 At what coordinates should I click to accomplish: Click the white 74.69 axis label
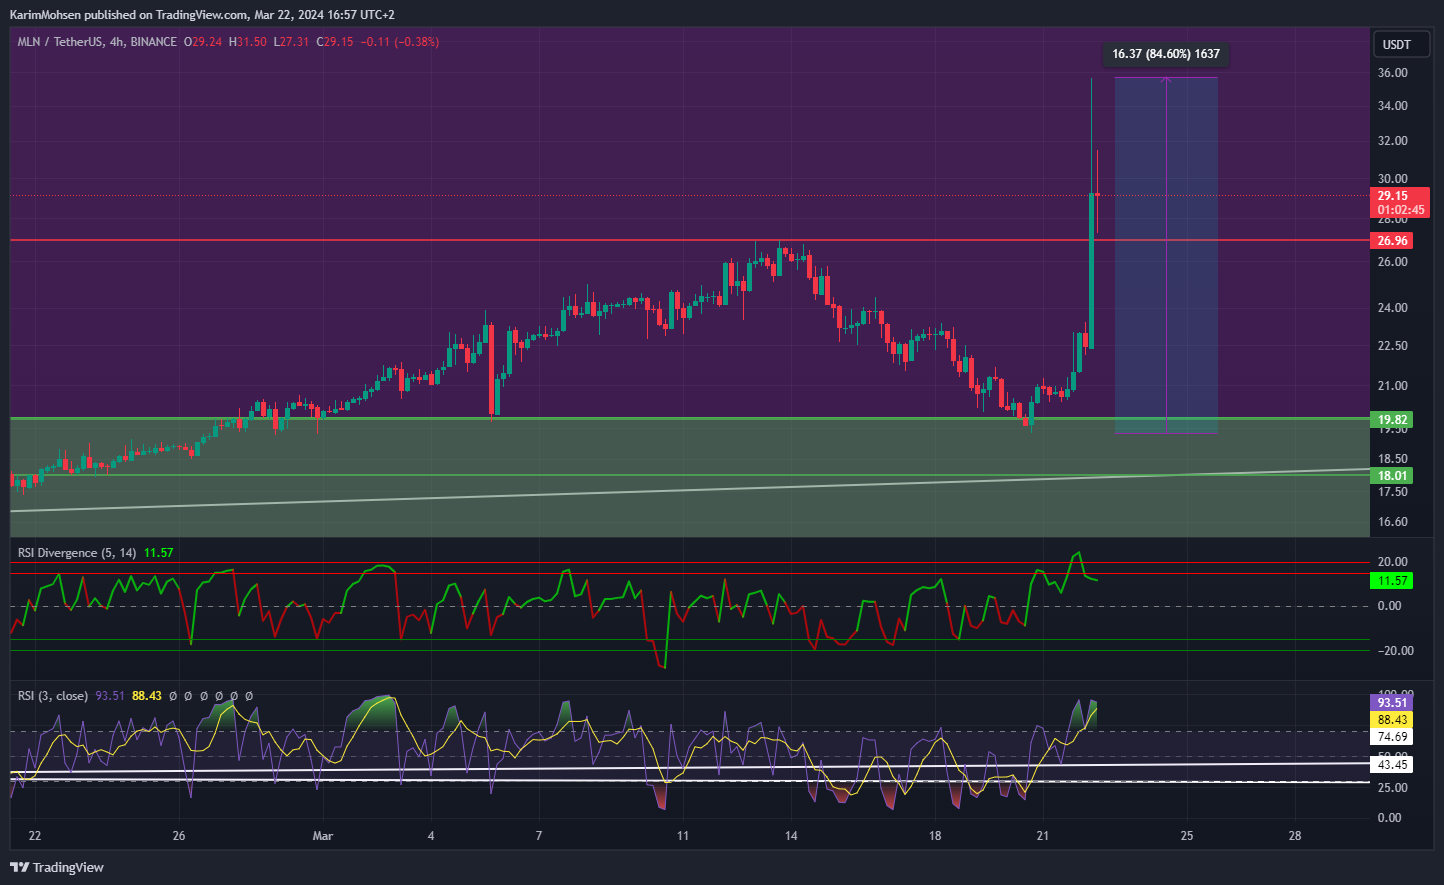click(1392, 737)
